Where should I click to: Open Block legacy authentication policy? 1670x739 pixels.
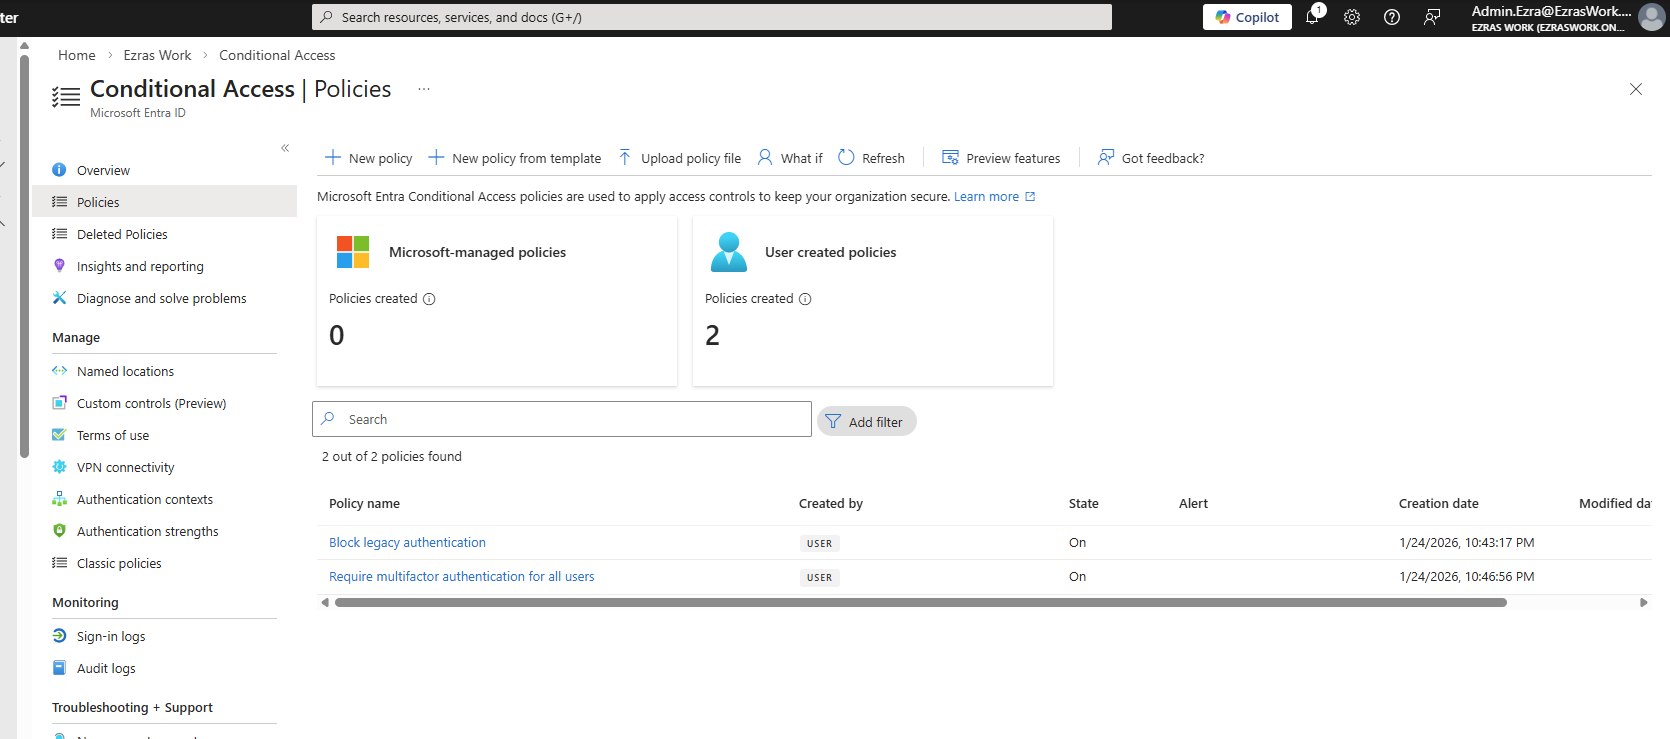click(x=407, y=542)
